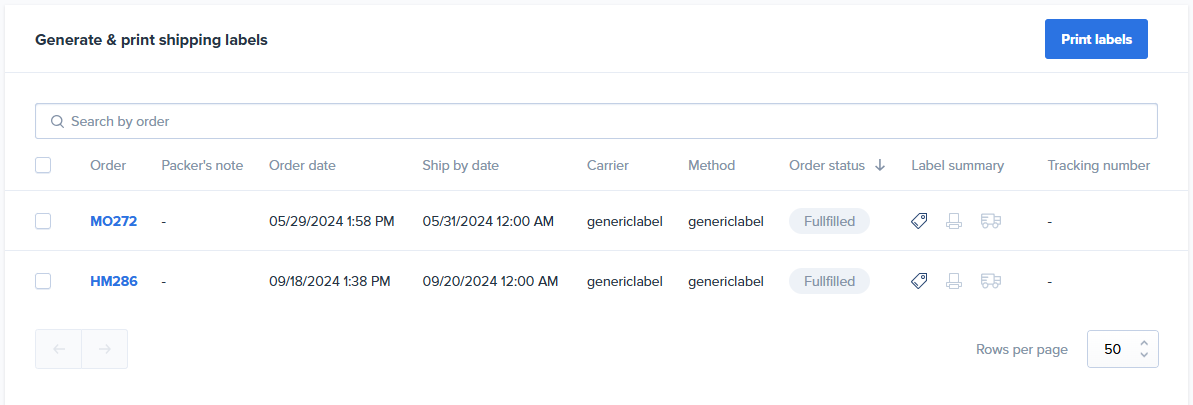Sort table by Order date column
The width and height of the screenshot is (1193, 405).
pyautogui.click(x=302, y=165)
